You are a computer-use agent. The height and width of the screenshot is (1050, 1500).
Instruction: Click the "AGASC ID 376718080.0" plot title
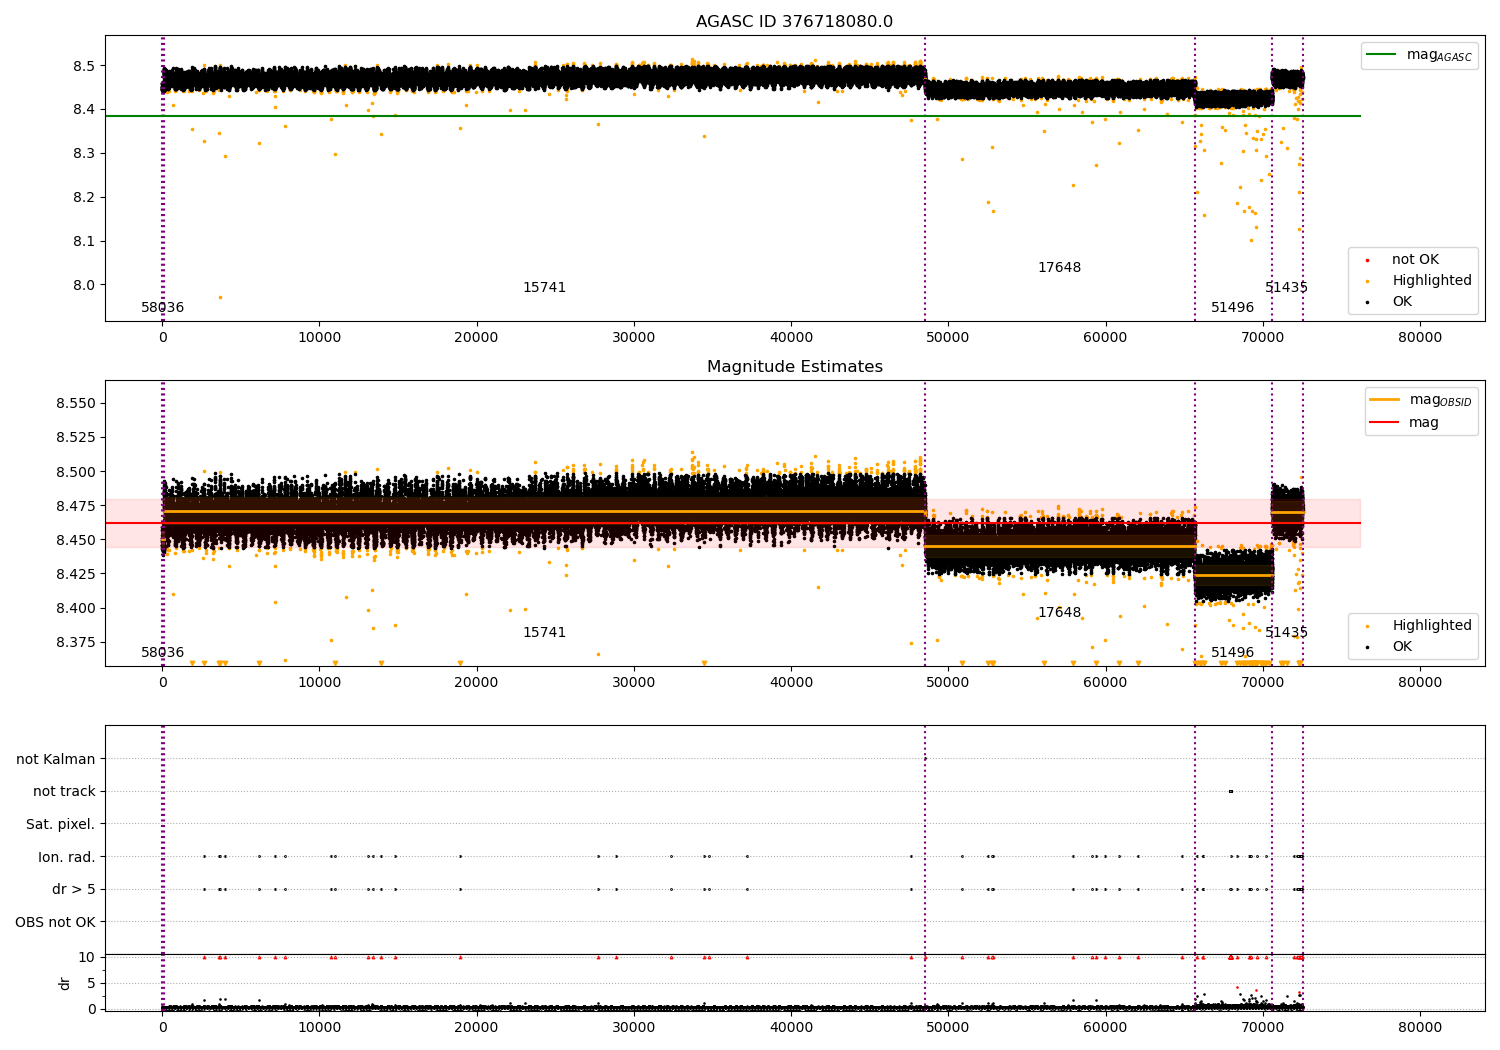point(794,22)
